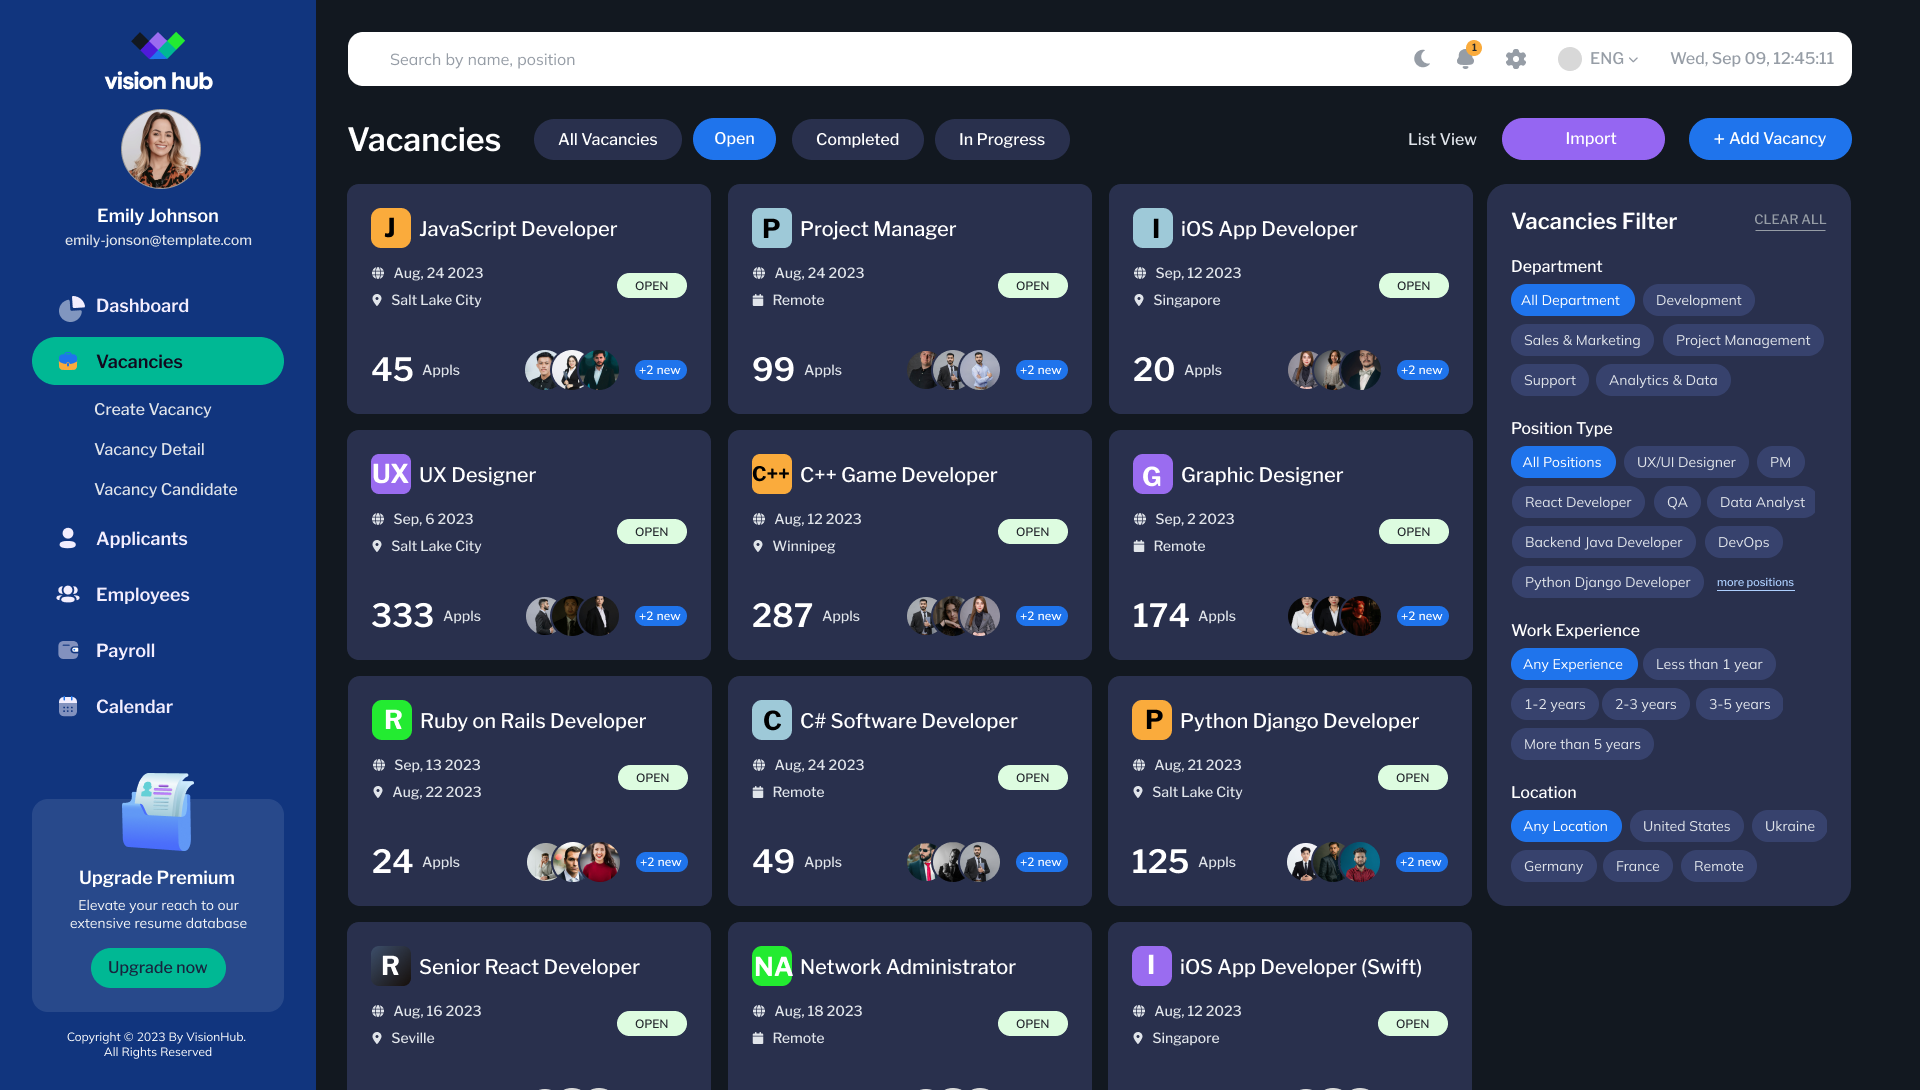Image resolution: width=1920 pixels, height=1090 pixels.
Task: Select the In Progress tab
Action: pyautogui.click(x=1001, y=139)
